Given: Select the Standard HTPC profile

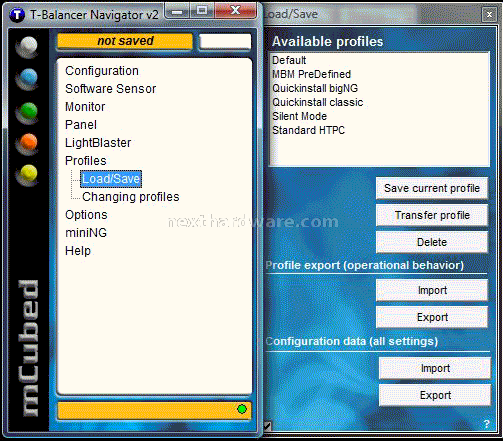Looking at the screenshot, I should (308, 130).
